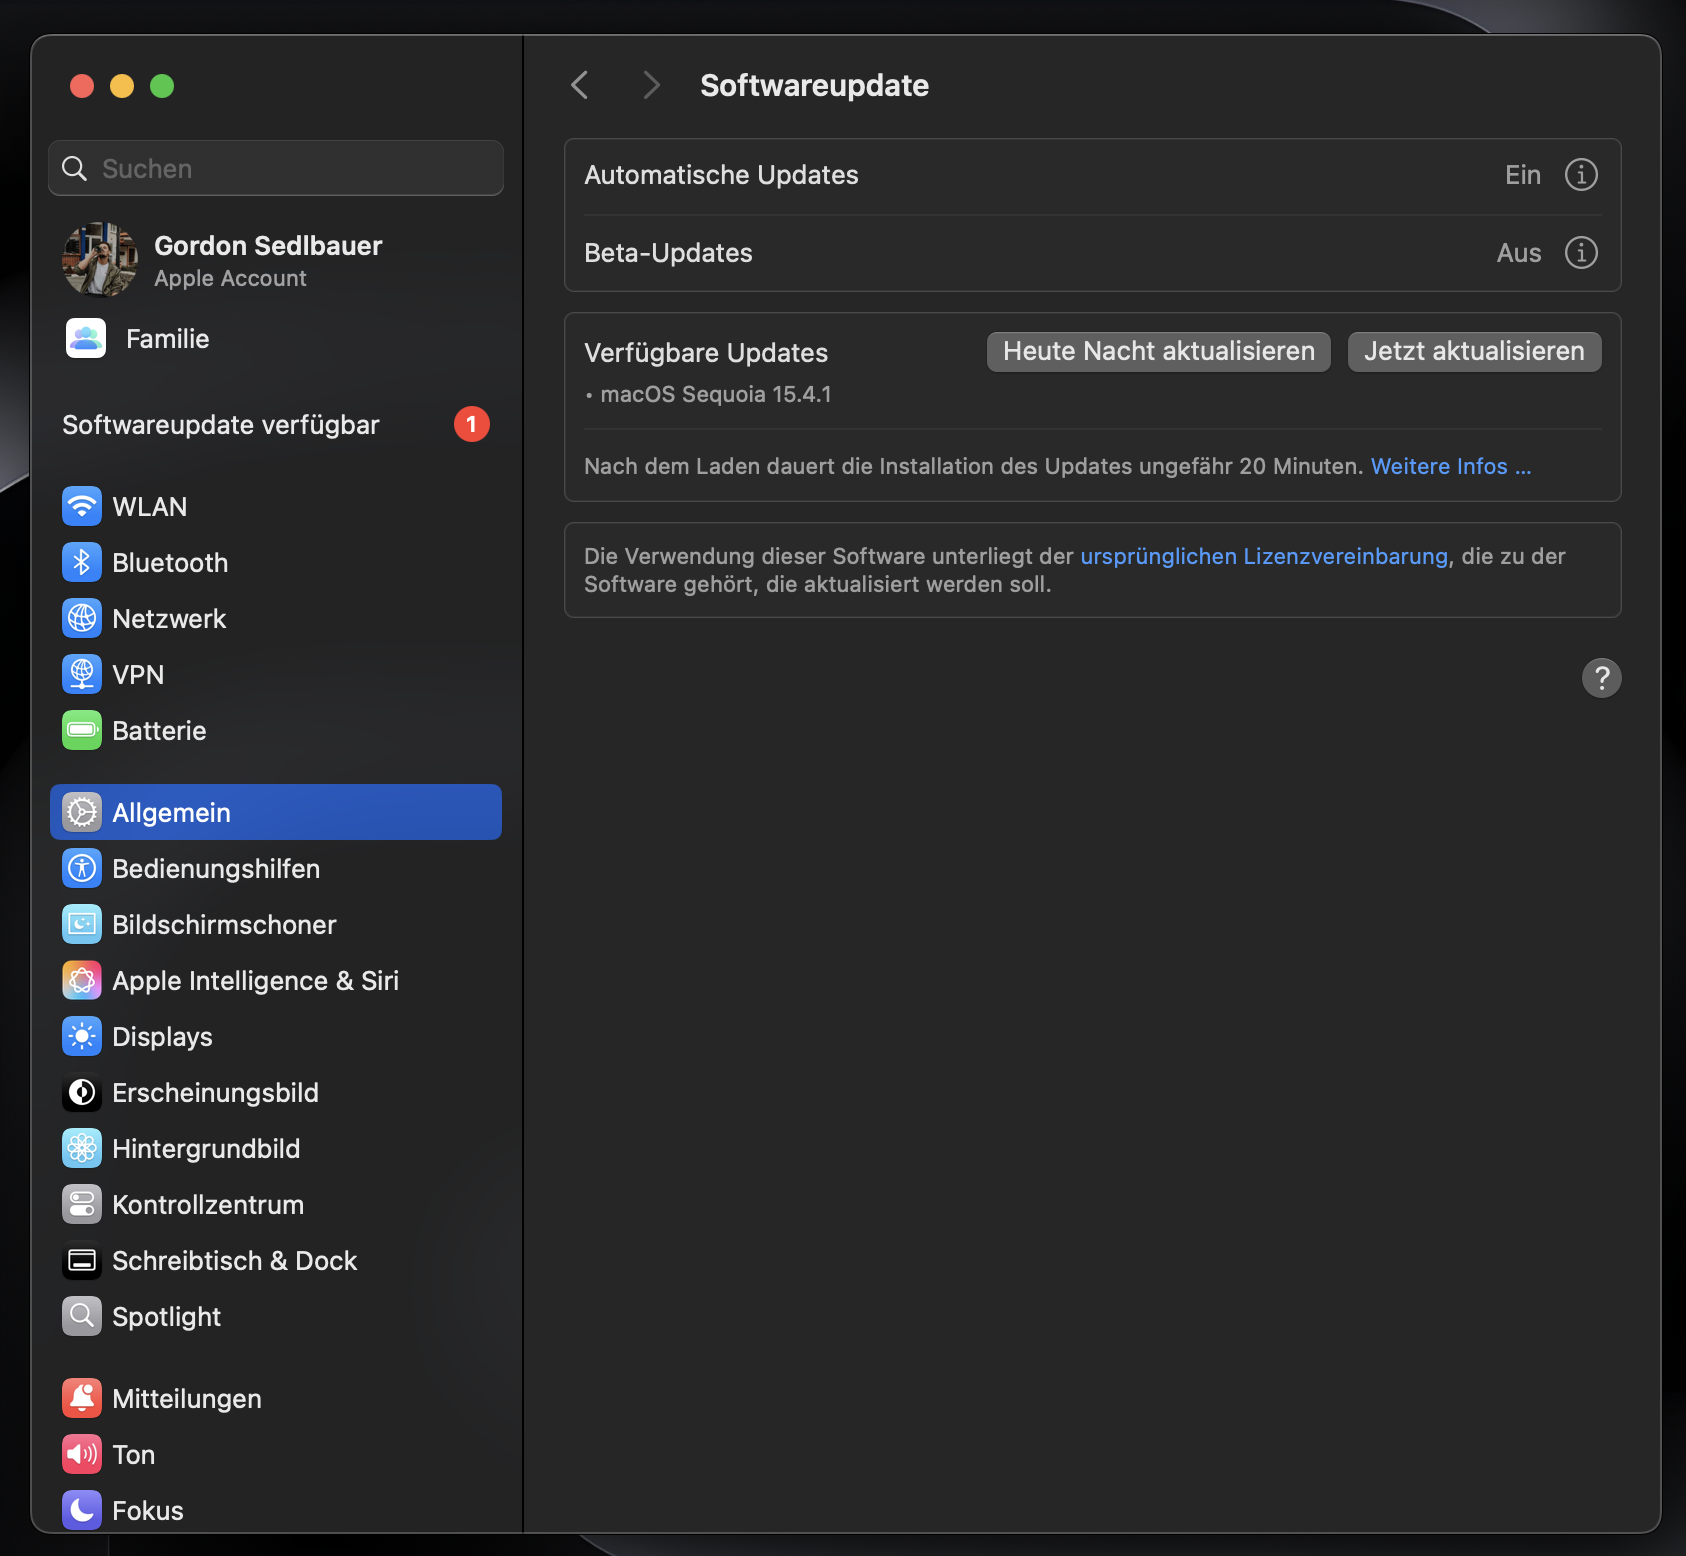Select the VPN sidebar icon
Viewport: 1686px width, 1556px height.
click(82, 674)
